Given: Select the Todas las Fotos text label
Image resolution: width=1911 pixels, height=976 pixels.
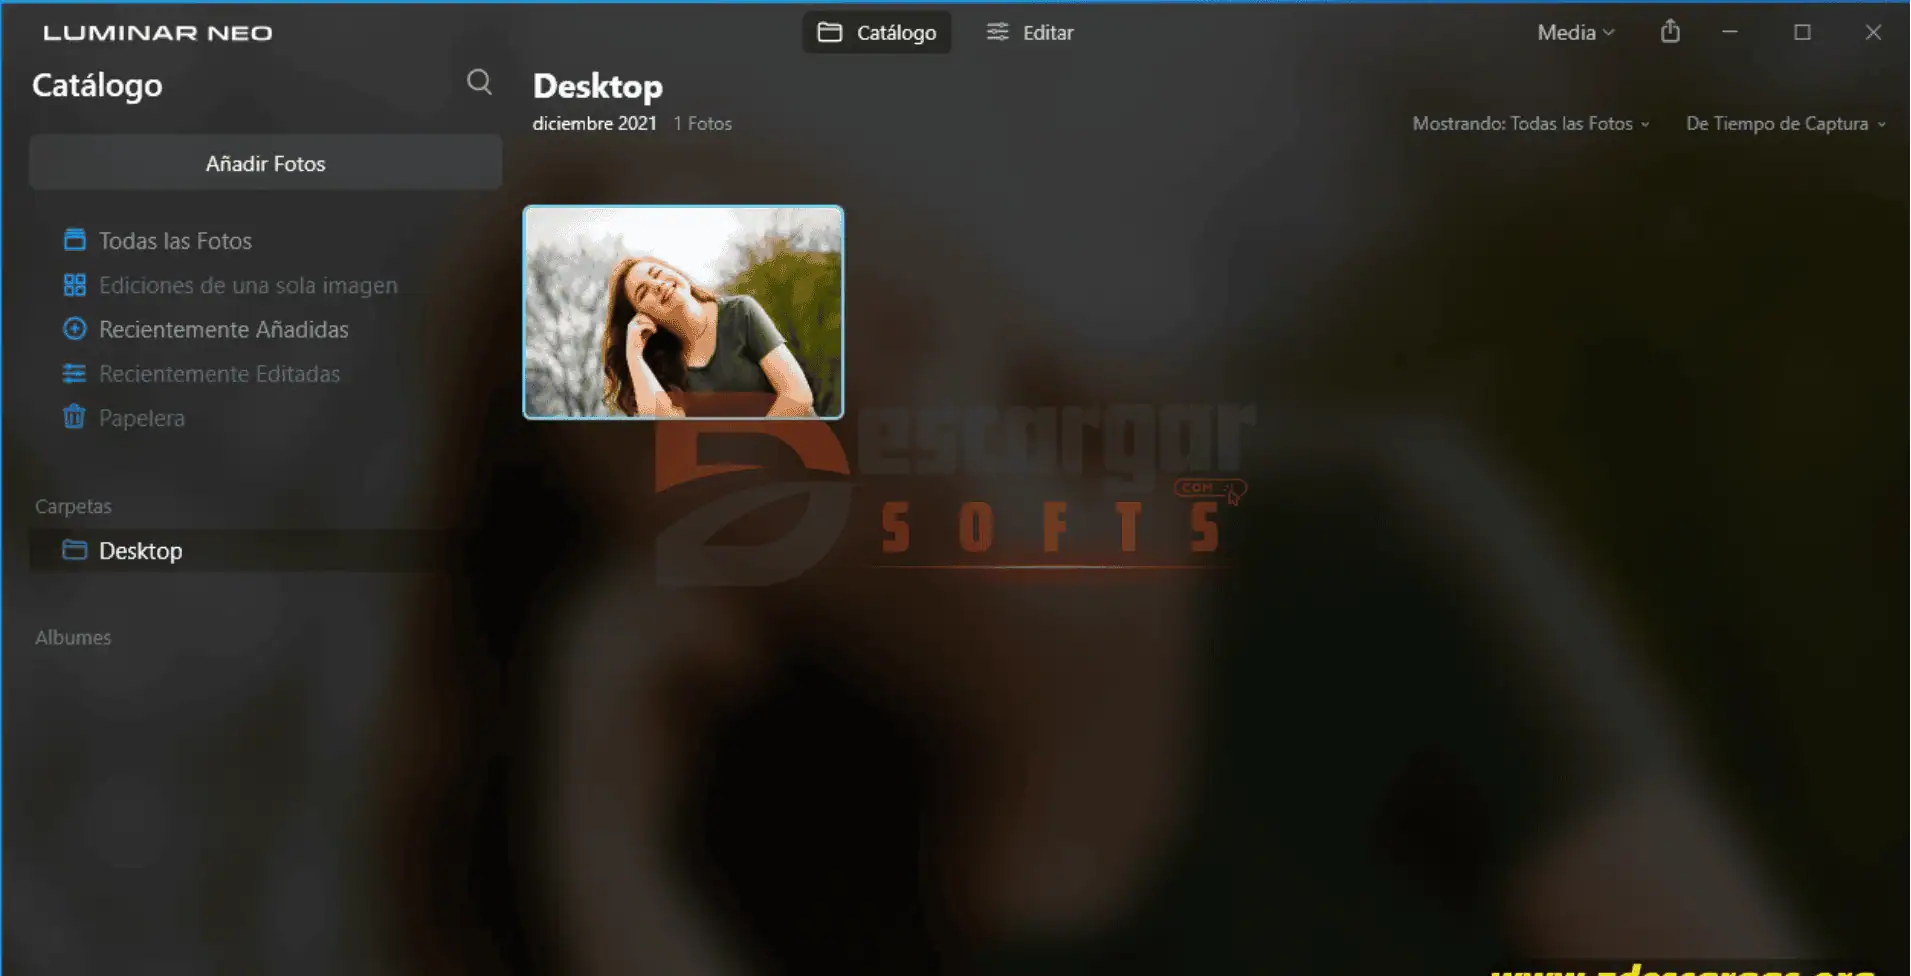Looking at the screenshot, I should 175,241.
